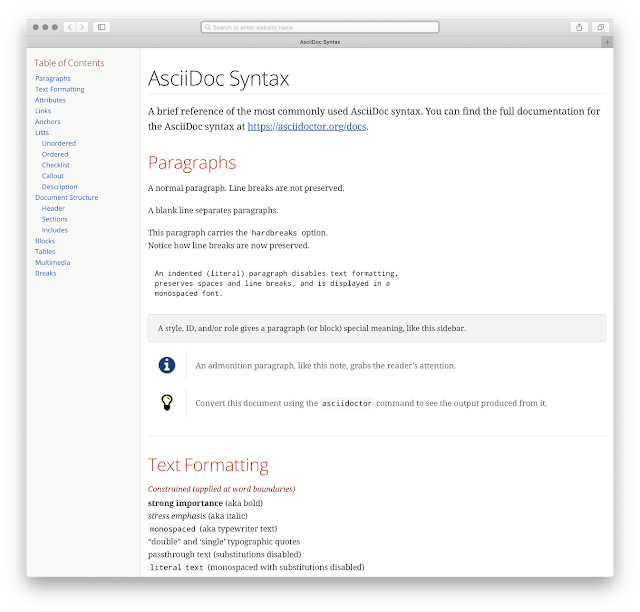Image resolution: width=640 pixels, height=612 pixels.
Task: Click the AsciiDoc Syntax page title
Action: click(x=218, y=78)
